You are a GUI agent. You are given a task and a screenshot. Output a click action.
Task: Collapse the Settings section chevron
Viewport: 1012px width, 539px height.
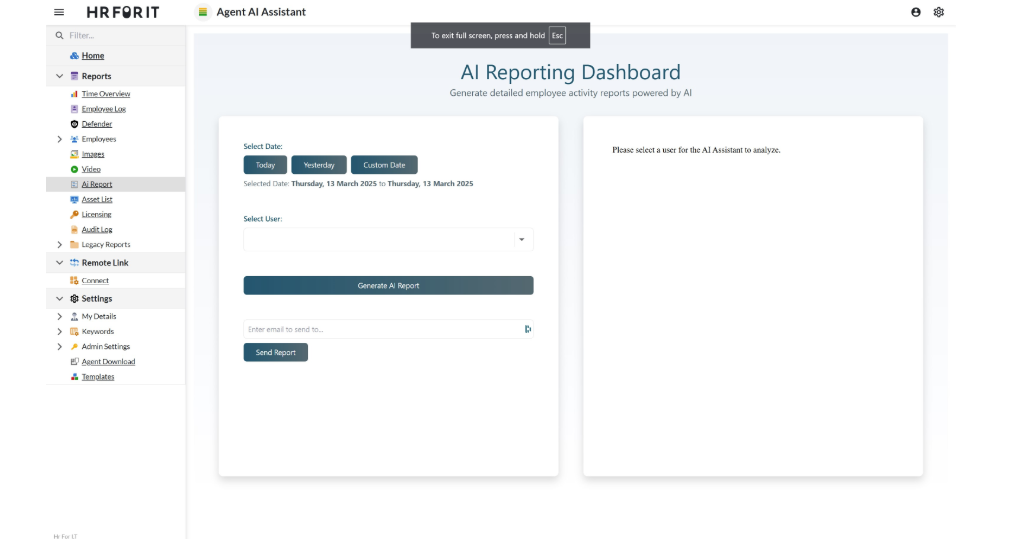[59, 299]
